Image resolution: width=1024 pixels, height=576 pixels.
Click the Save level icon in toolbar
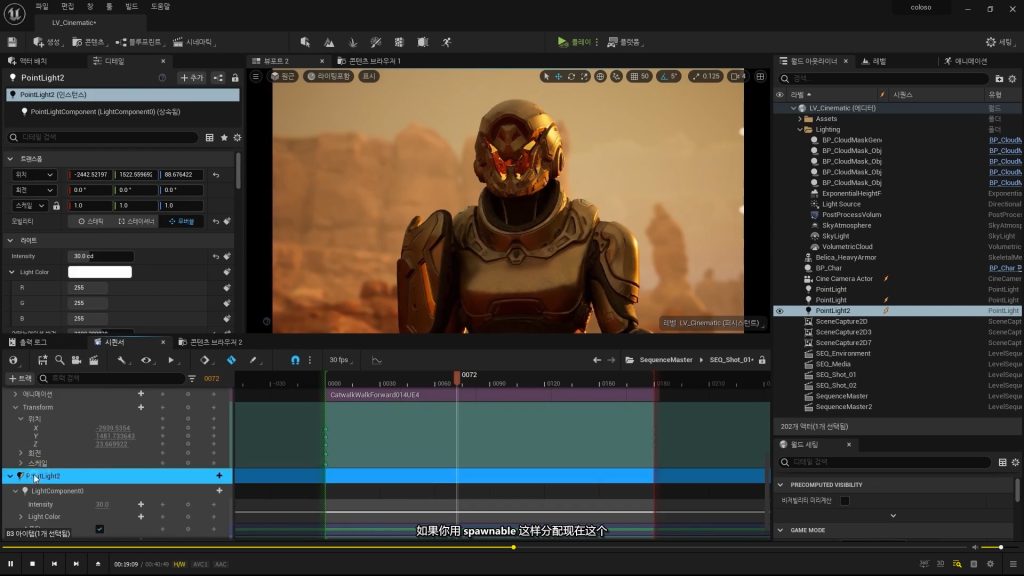pos(12,42)
